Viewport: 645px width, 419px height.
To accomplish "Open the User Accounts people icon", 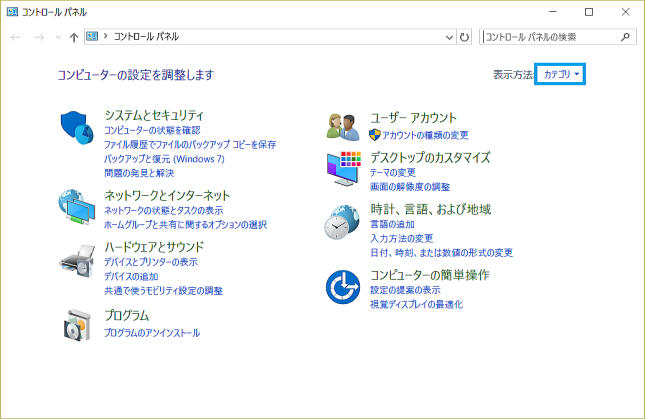I will [x=343, y=127].
